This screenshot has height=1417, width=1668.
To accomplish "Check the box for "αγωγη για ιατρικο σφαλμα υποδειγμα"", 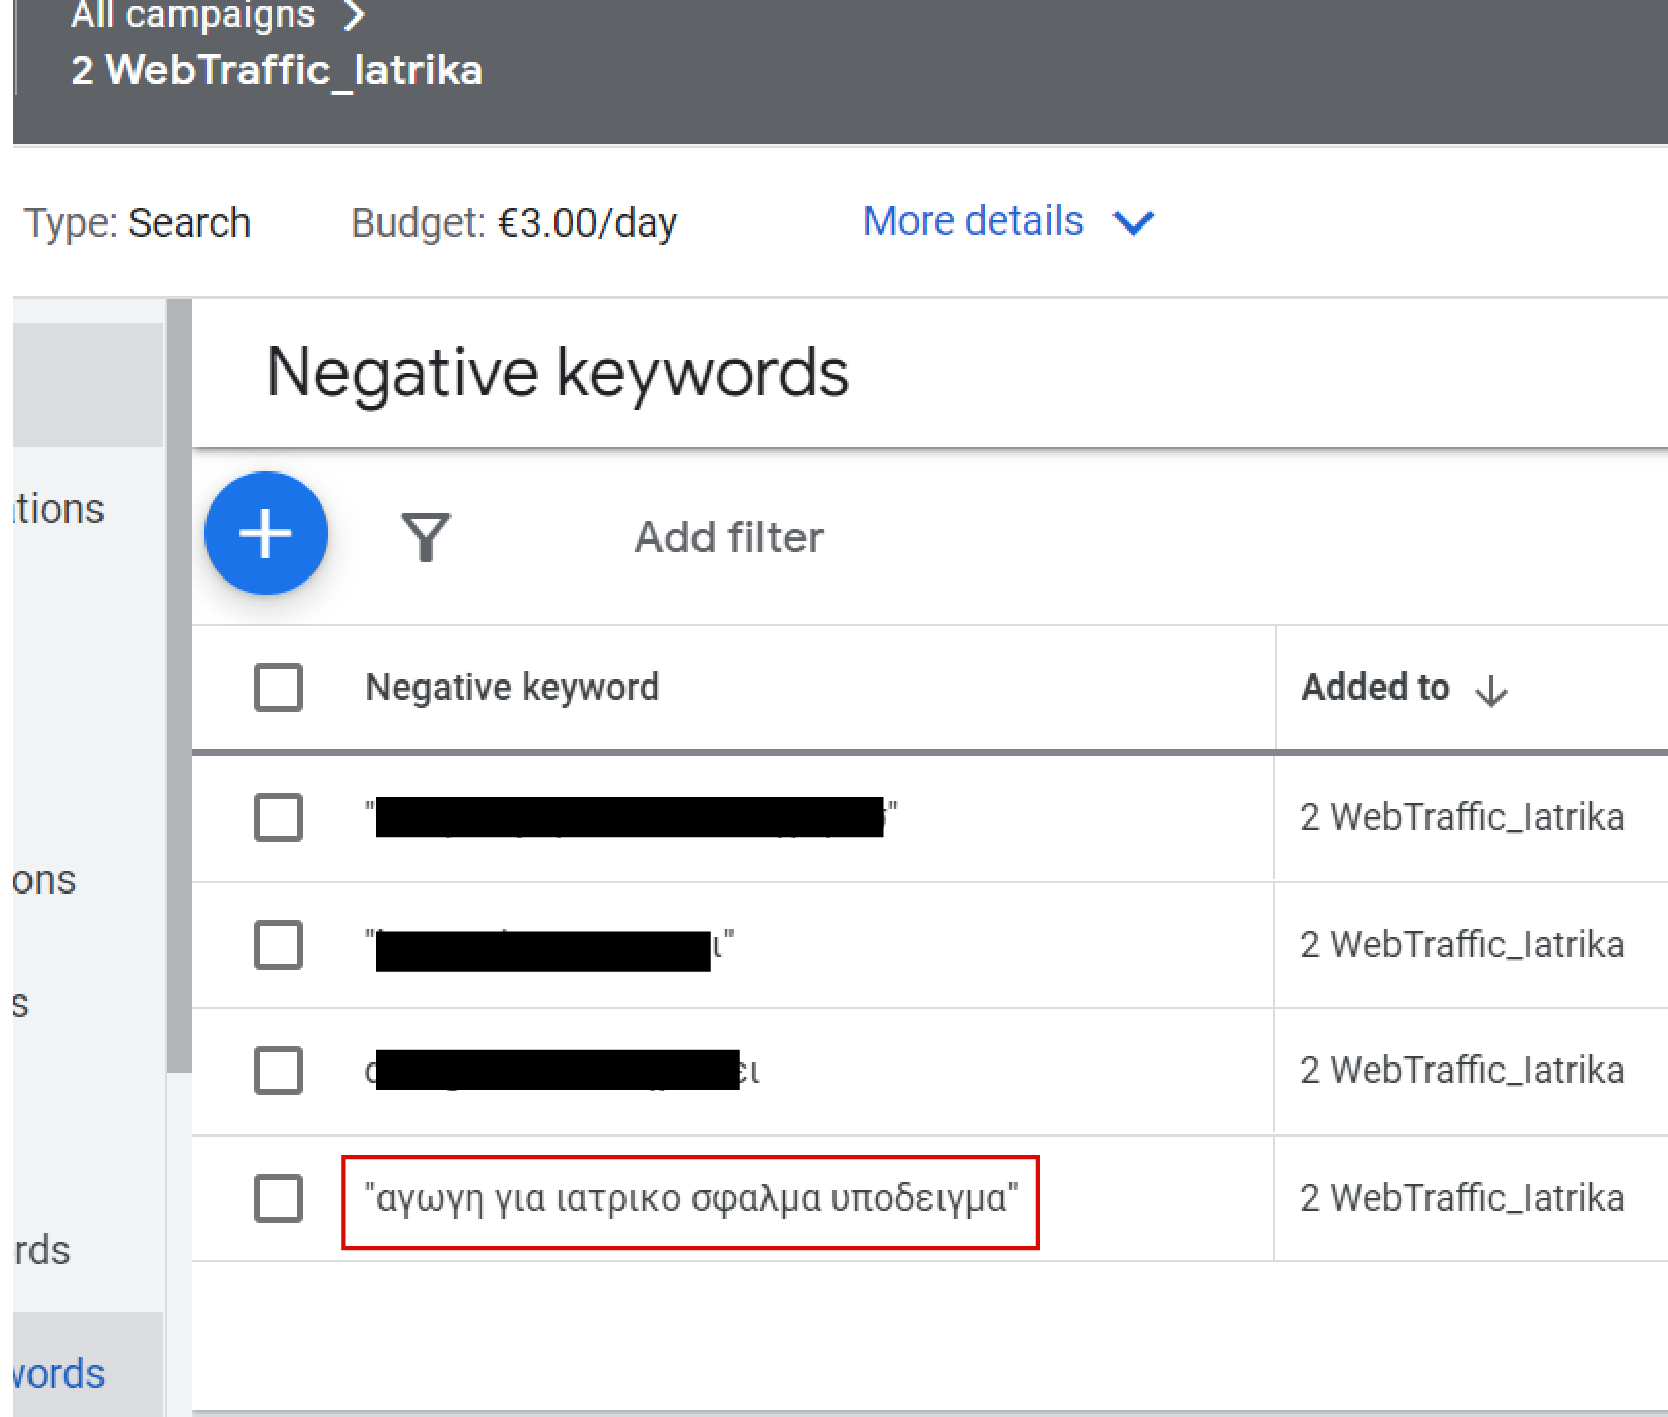I will pos(278,1198).
